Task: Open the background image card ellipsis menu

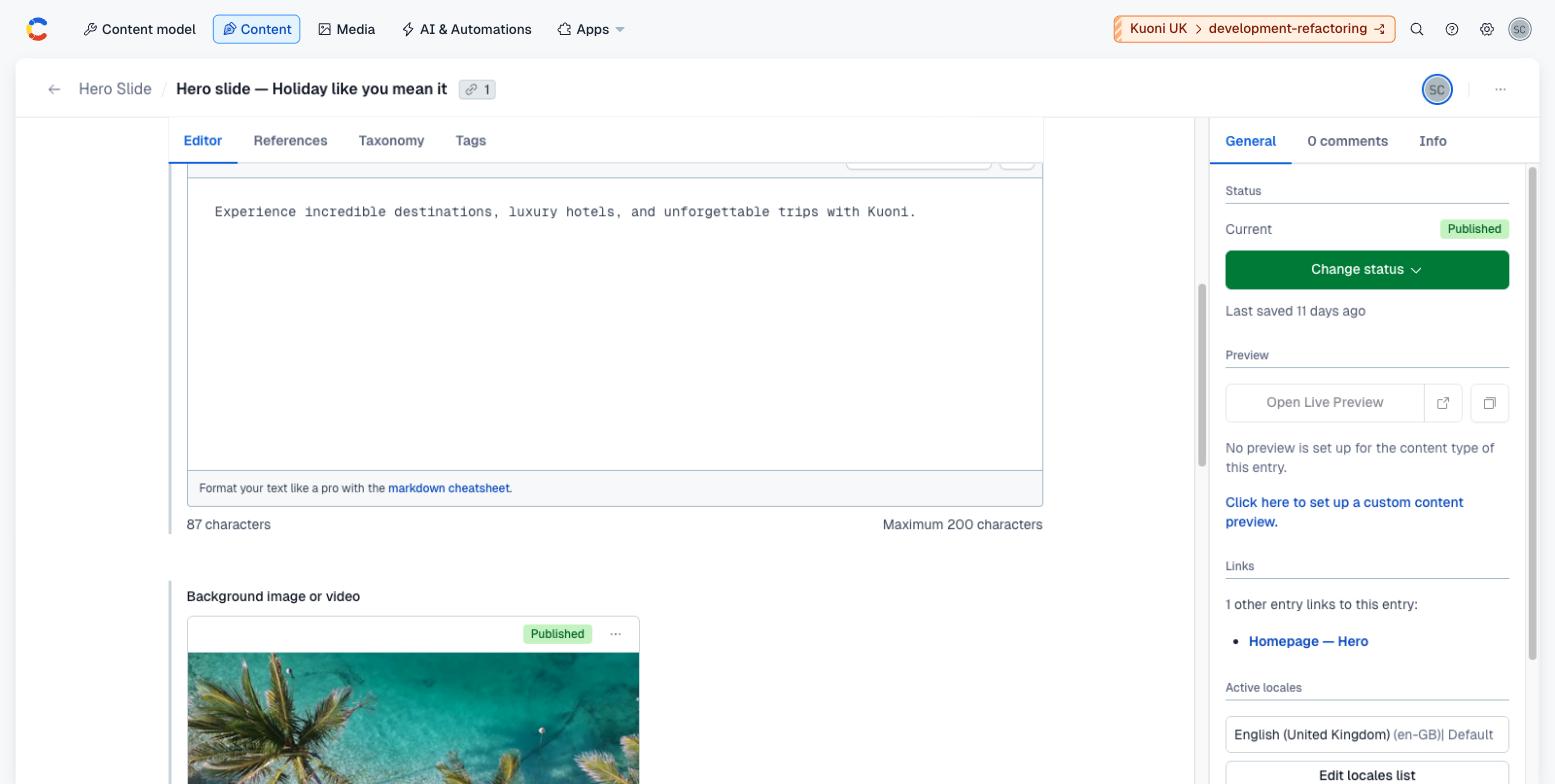Action: point(616,634)
